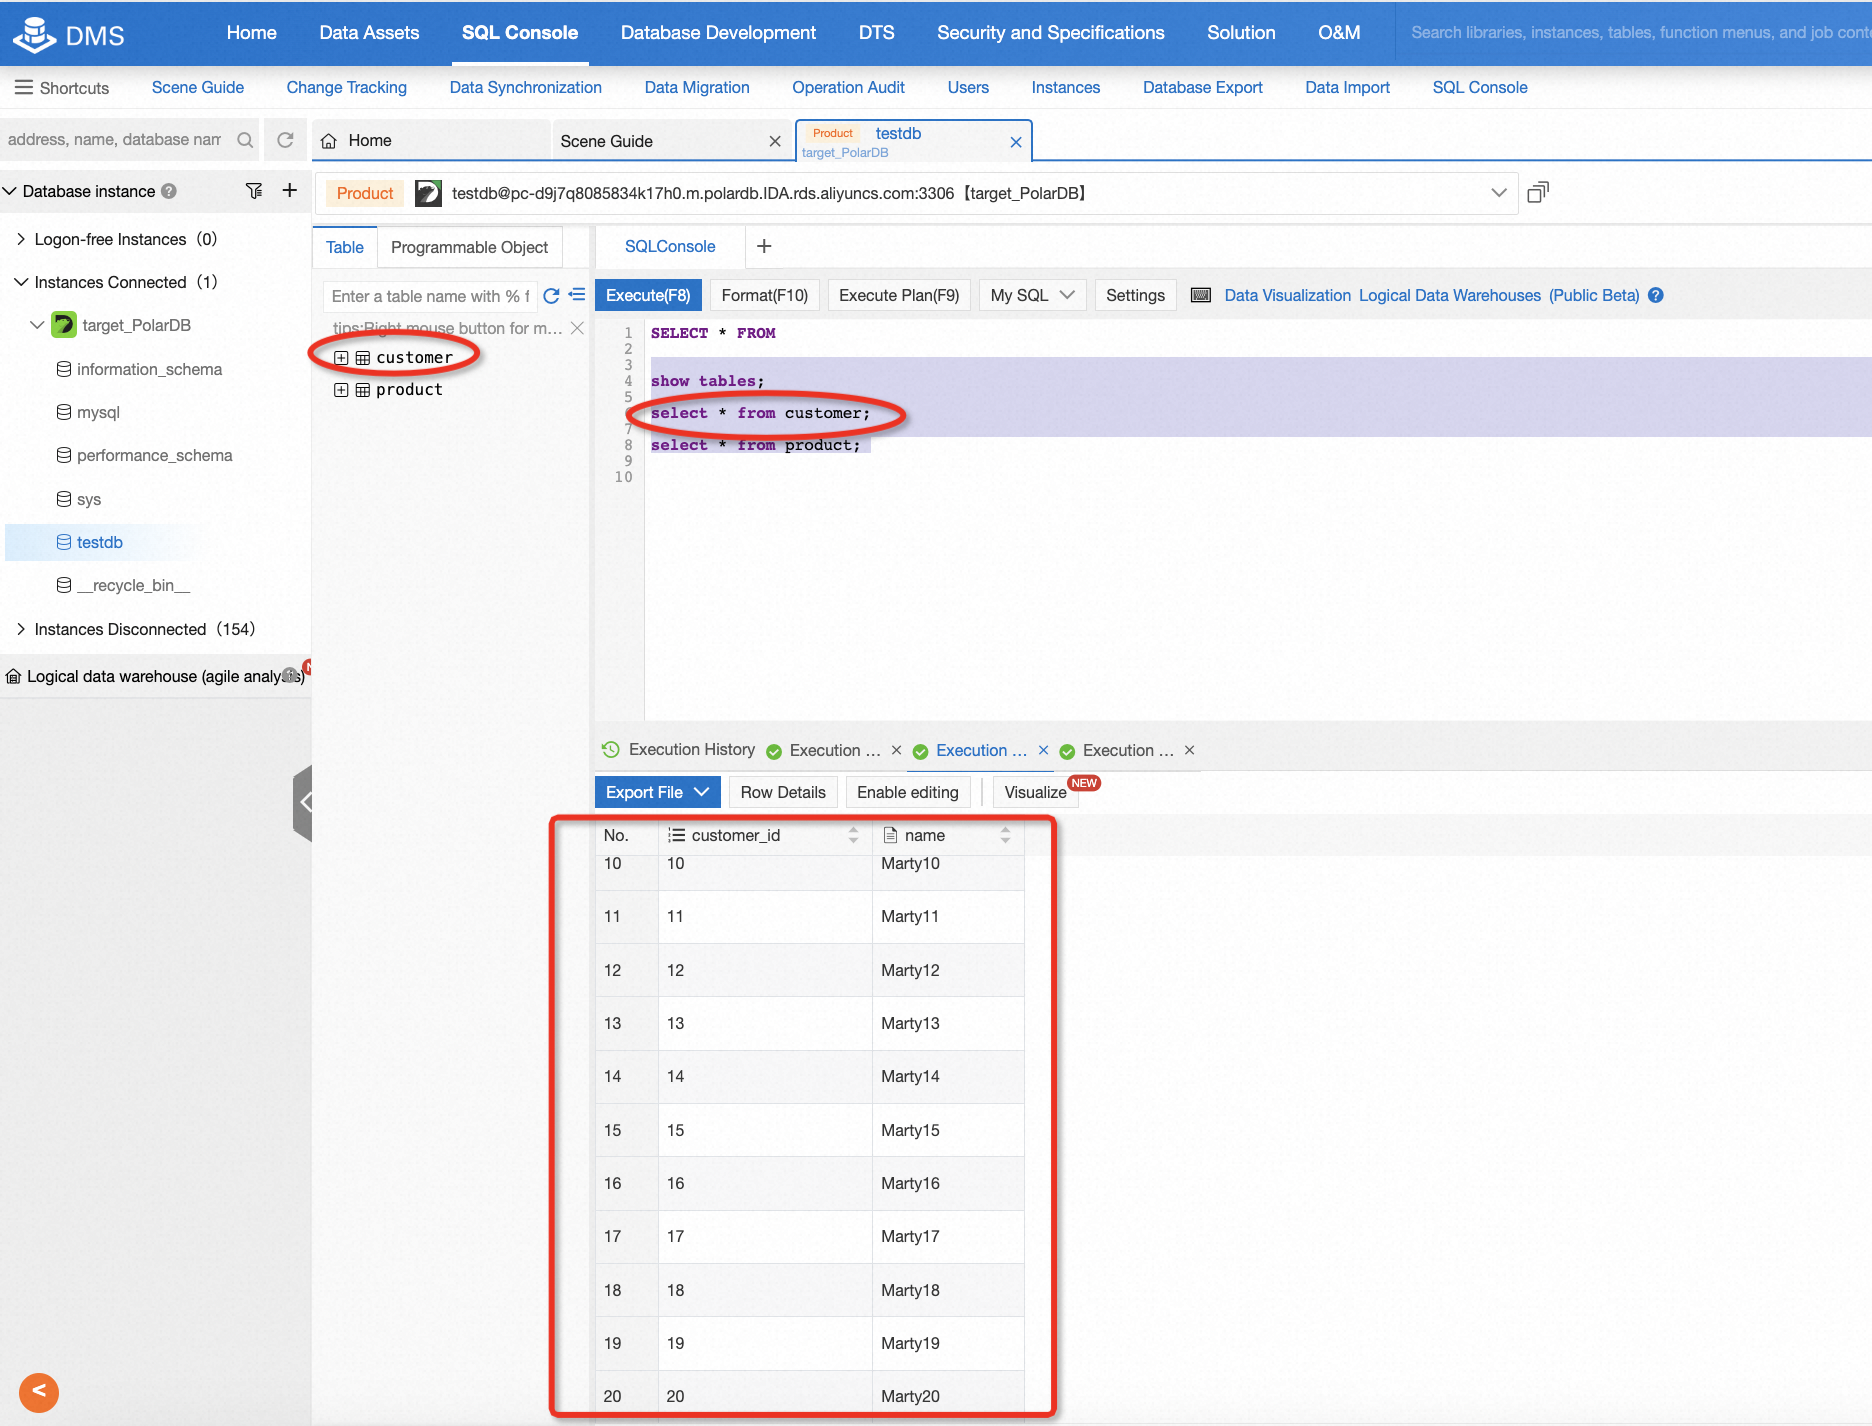Open the My SQL dropdown
The image size is (1872, 1426).
(1032, 295)
